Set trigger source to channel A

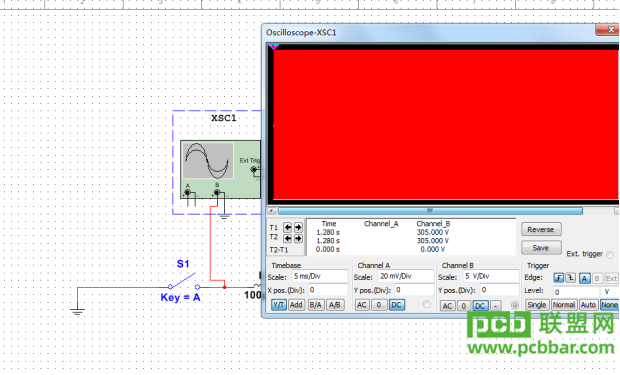coord(584,278)
